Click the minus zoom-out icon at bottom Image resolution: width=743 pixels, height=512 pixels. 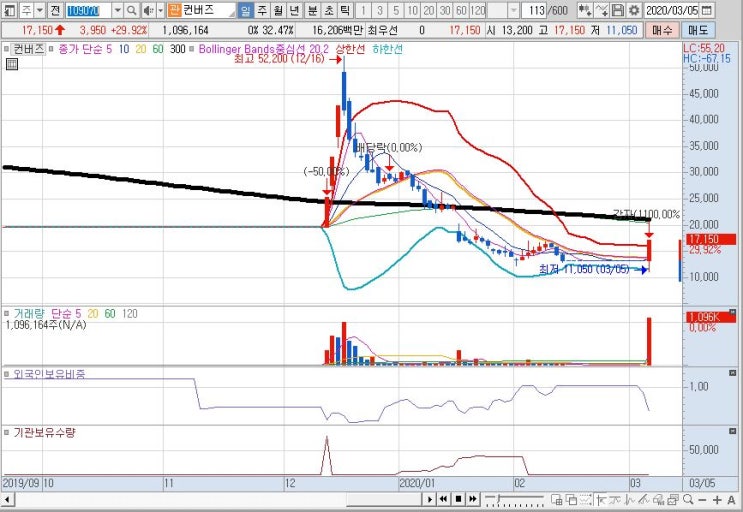point(702,500)
